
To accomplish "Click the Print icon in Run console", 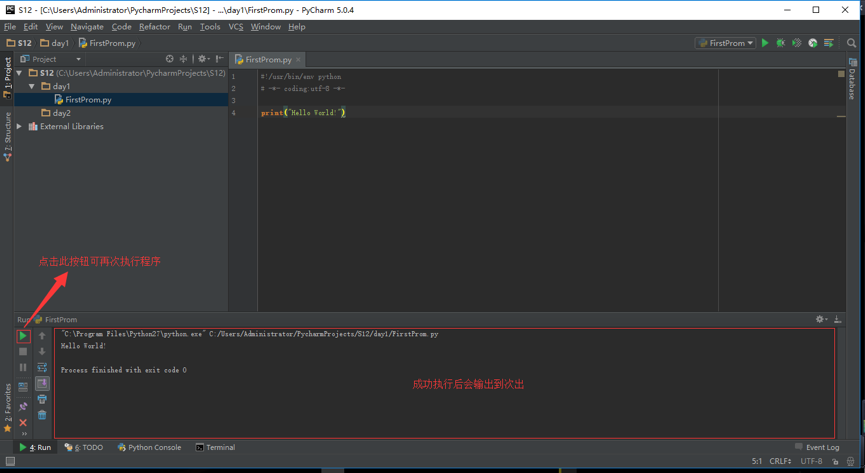I will (42, 399).
